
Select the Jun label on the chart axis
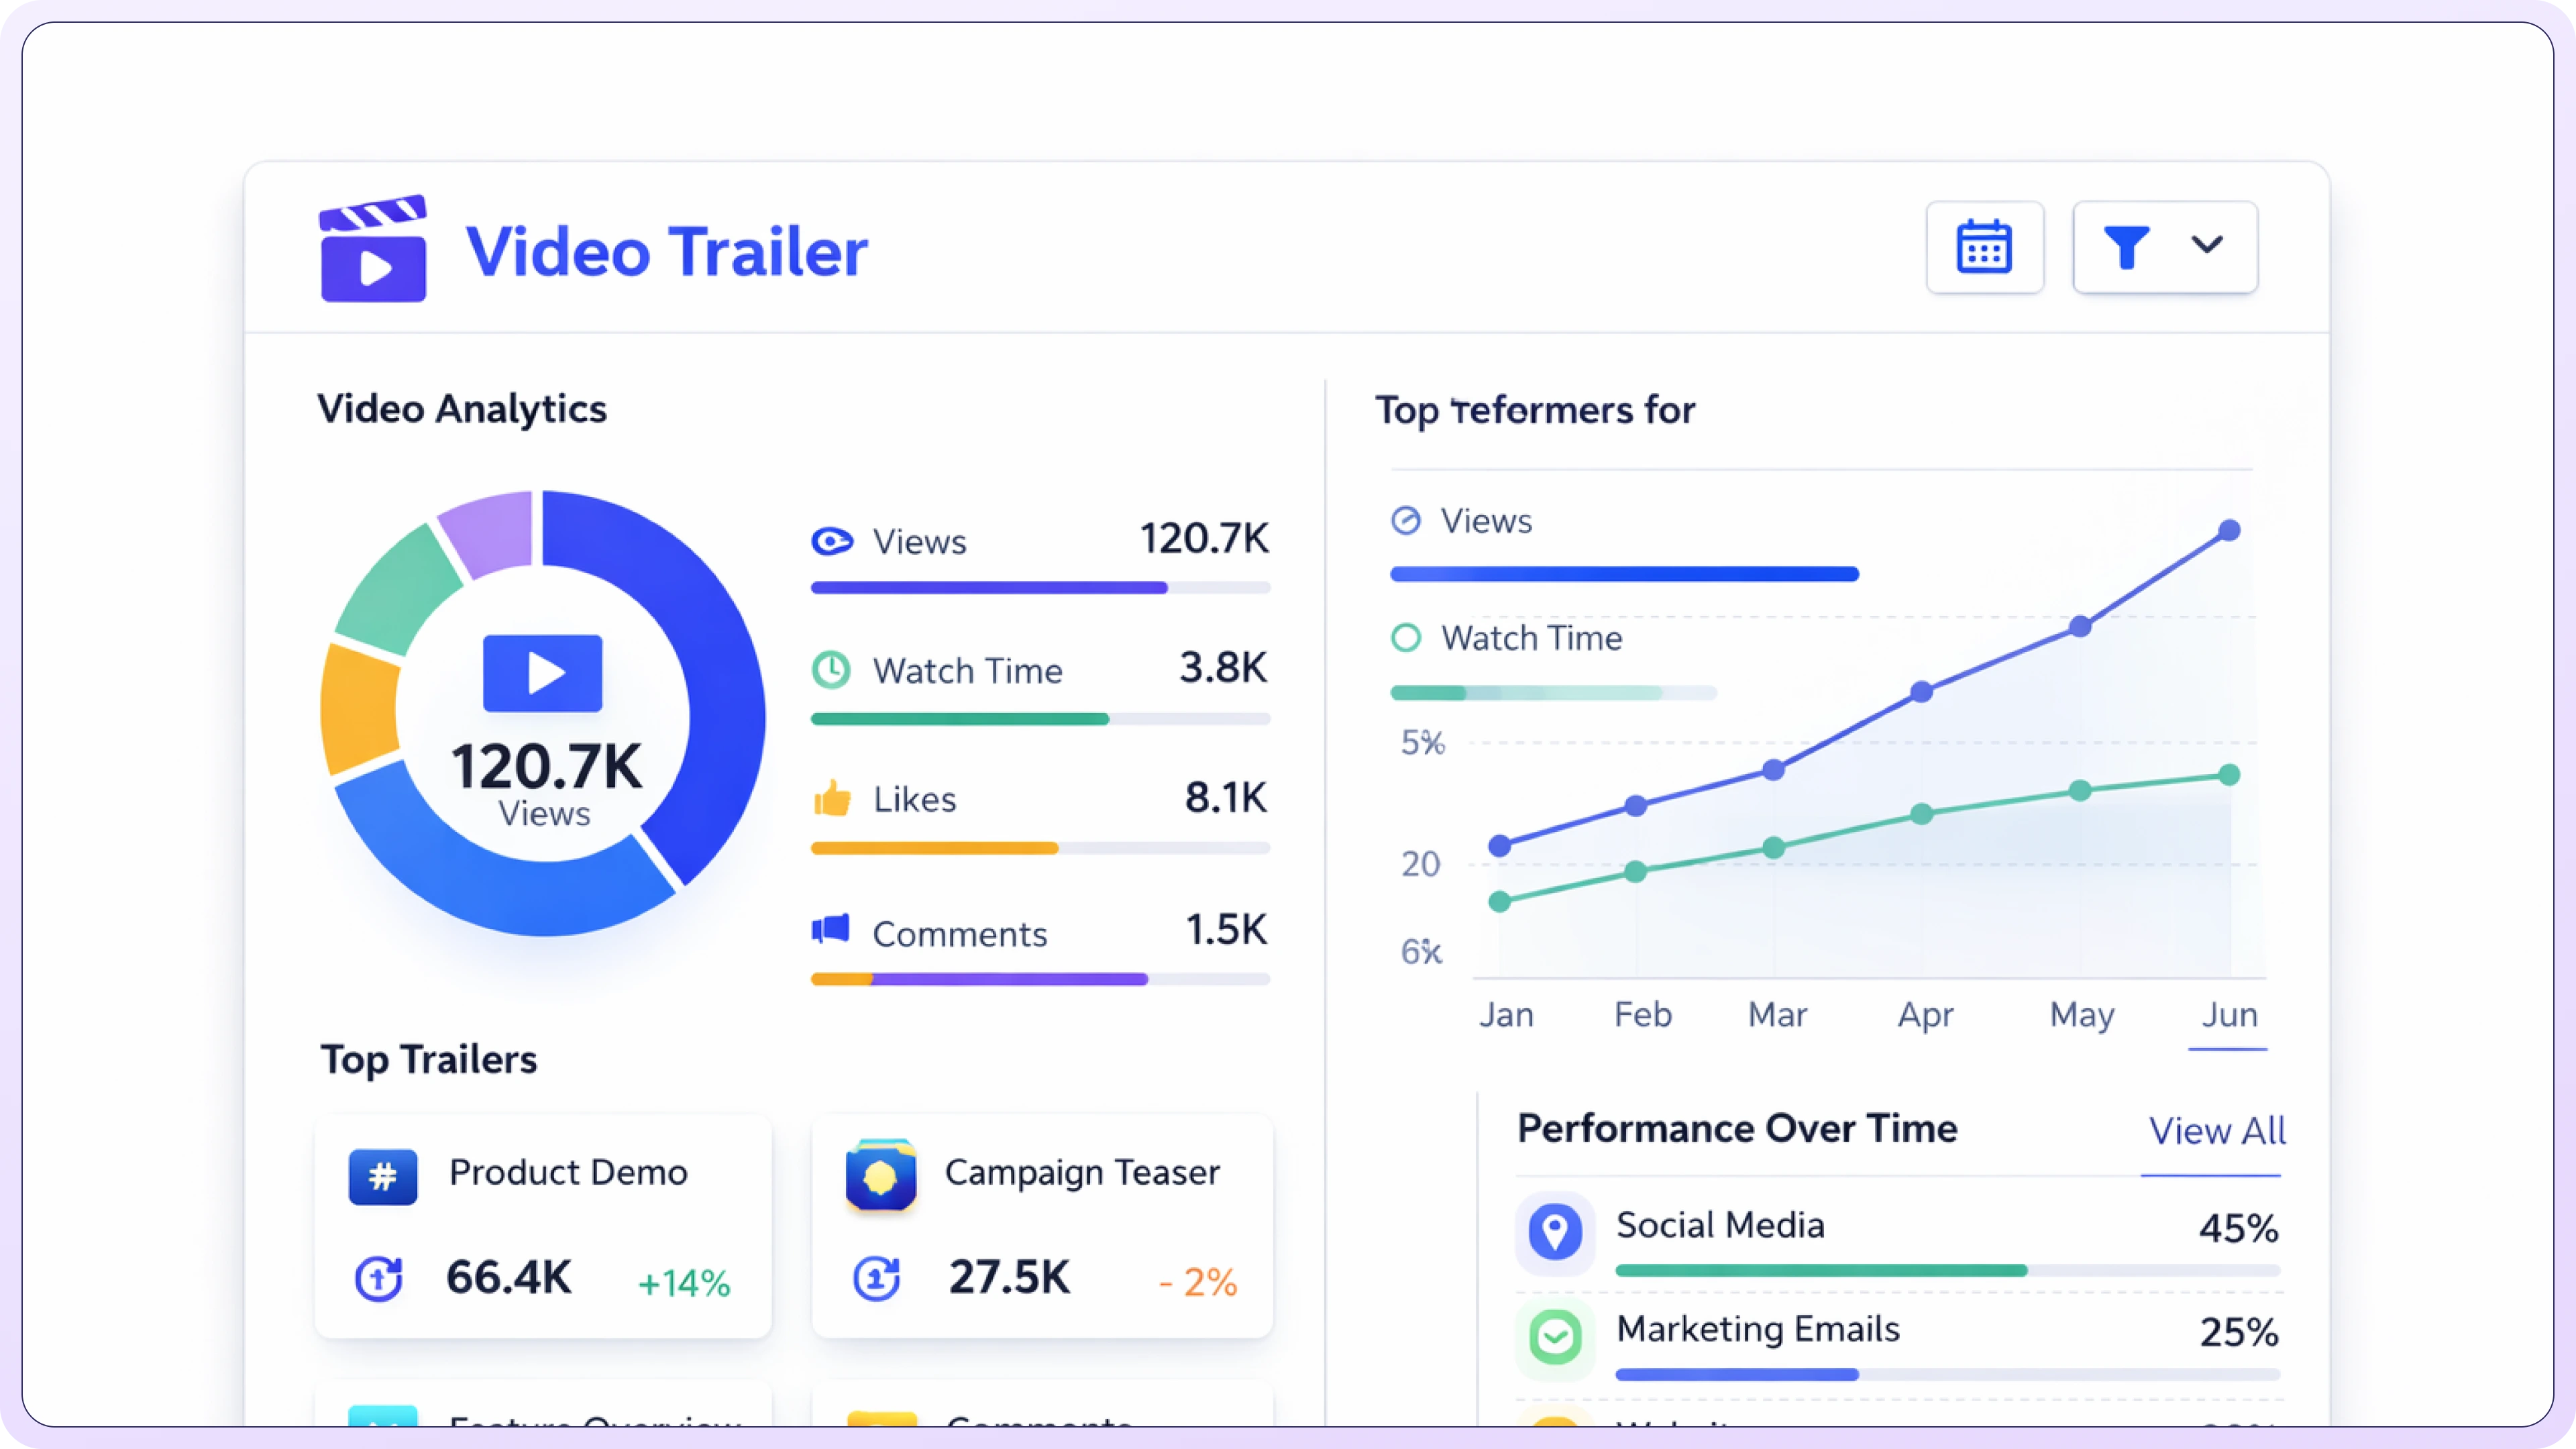2229,1014
